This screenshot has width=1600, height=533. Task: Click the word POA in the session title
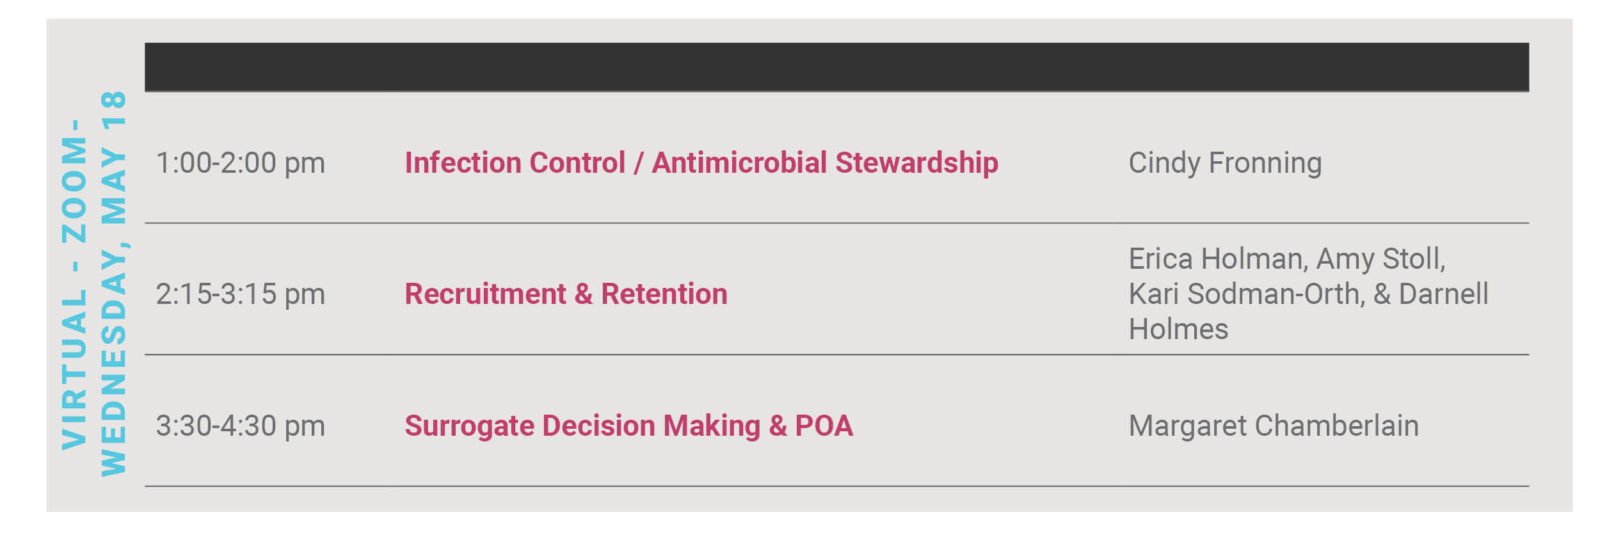click(x=824, y=426)
